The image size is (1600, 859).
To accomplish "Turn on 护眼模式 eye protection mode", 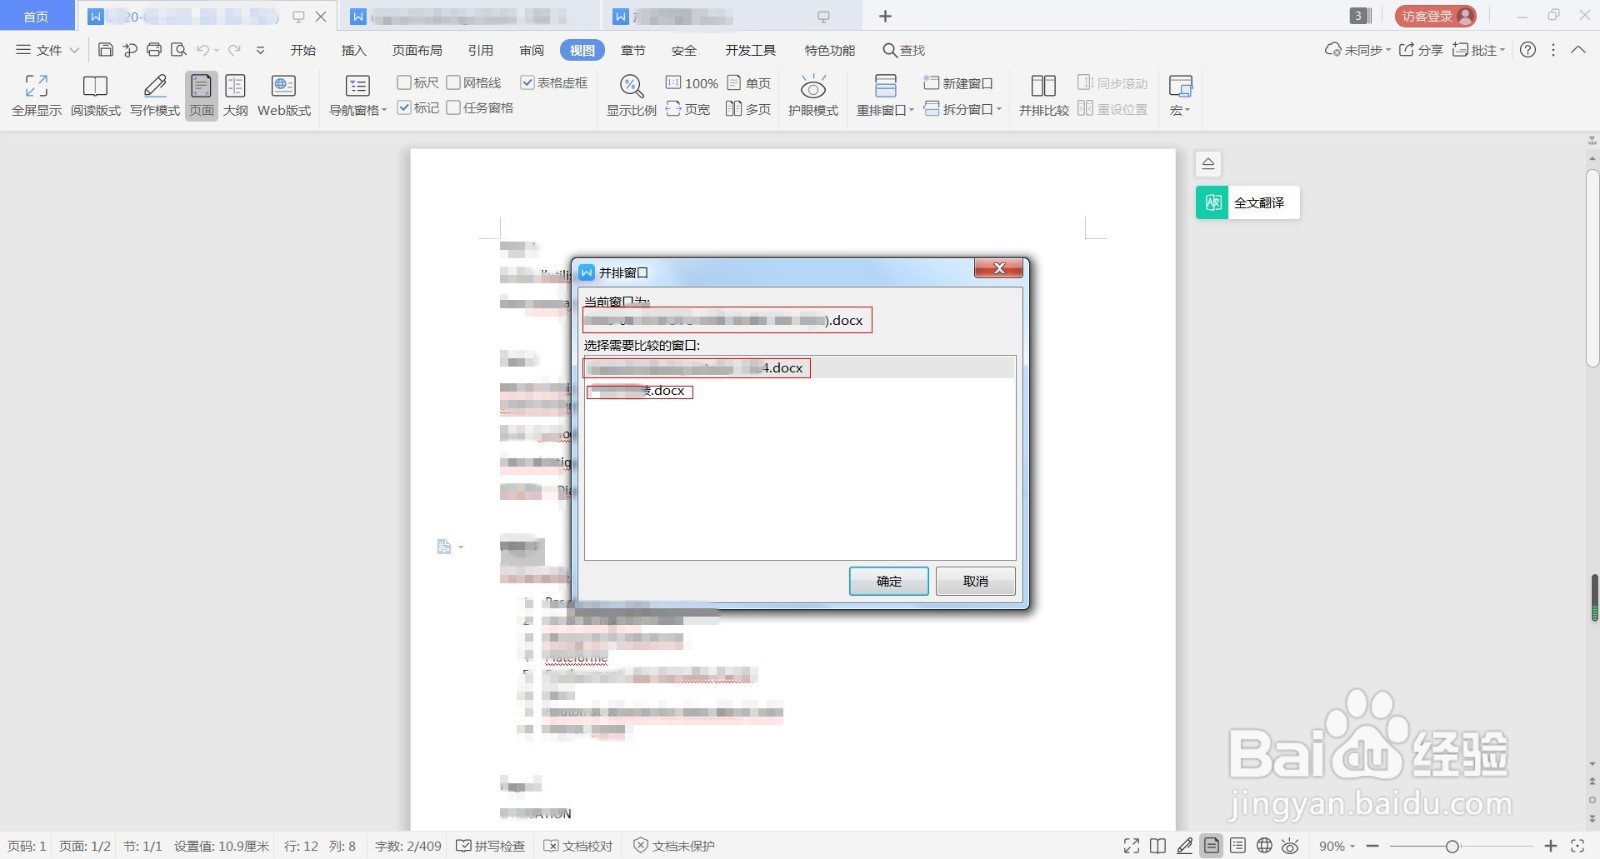I will point(813,96).
